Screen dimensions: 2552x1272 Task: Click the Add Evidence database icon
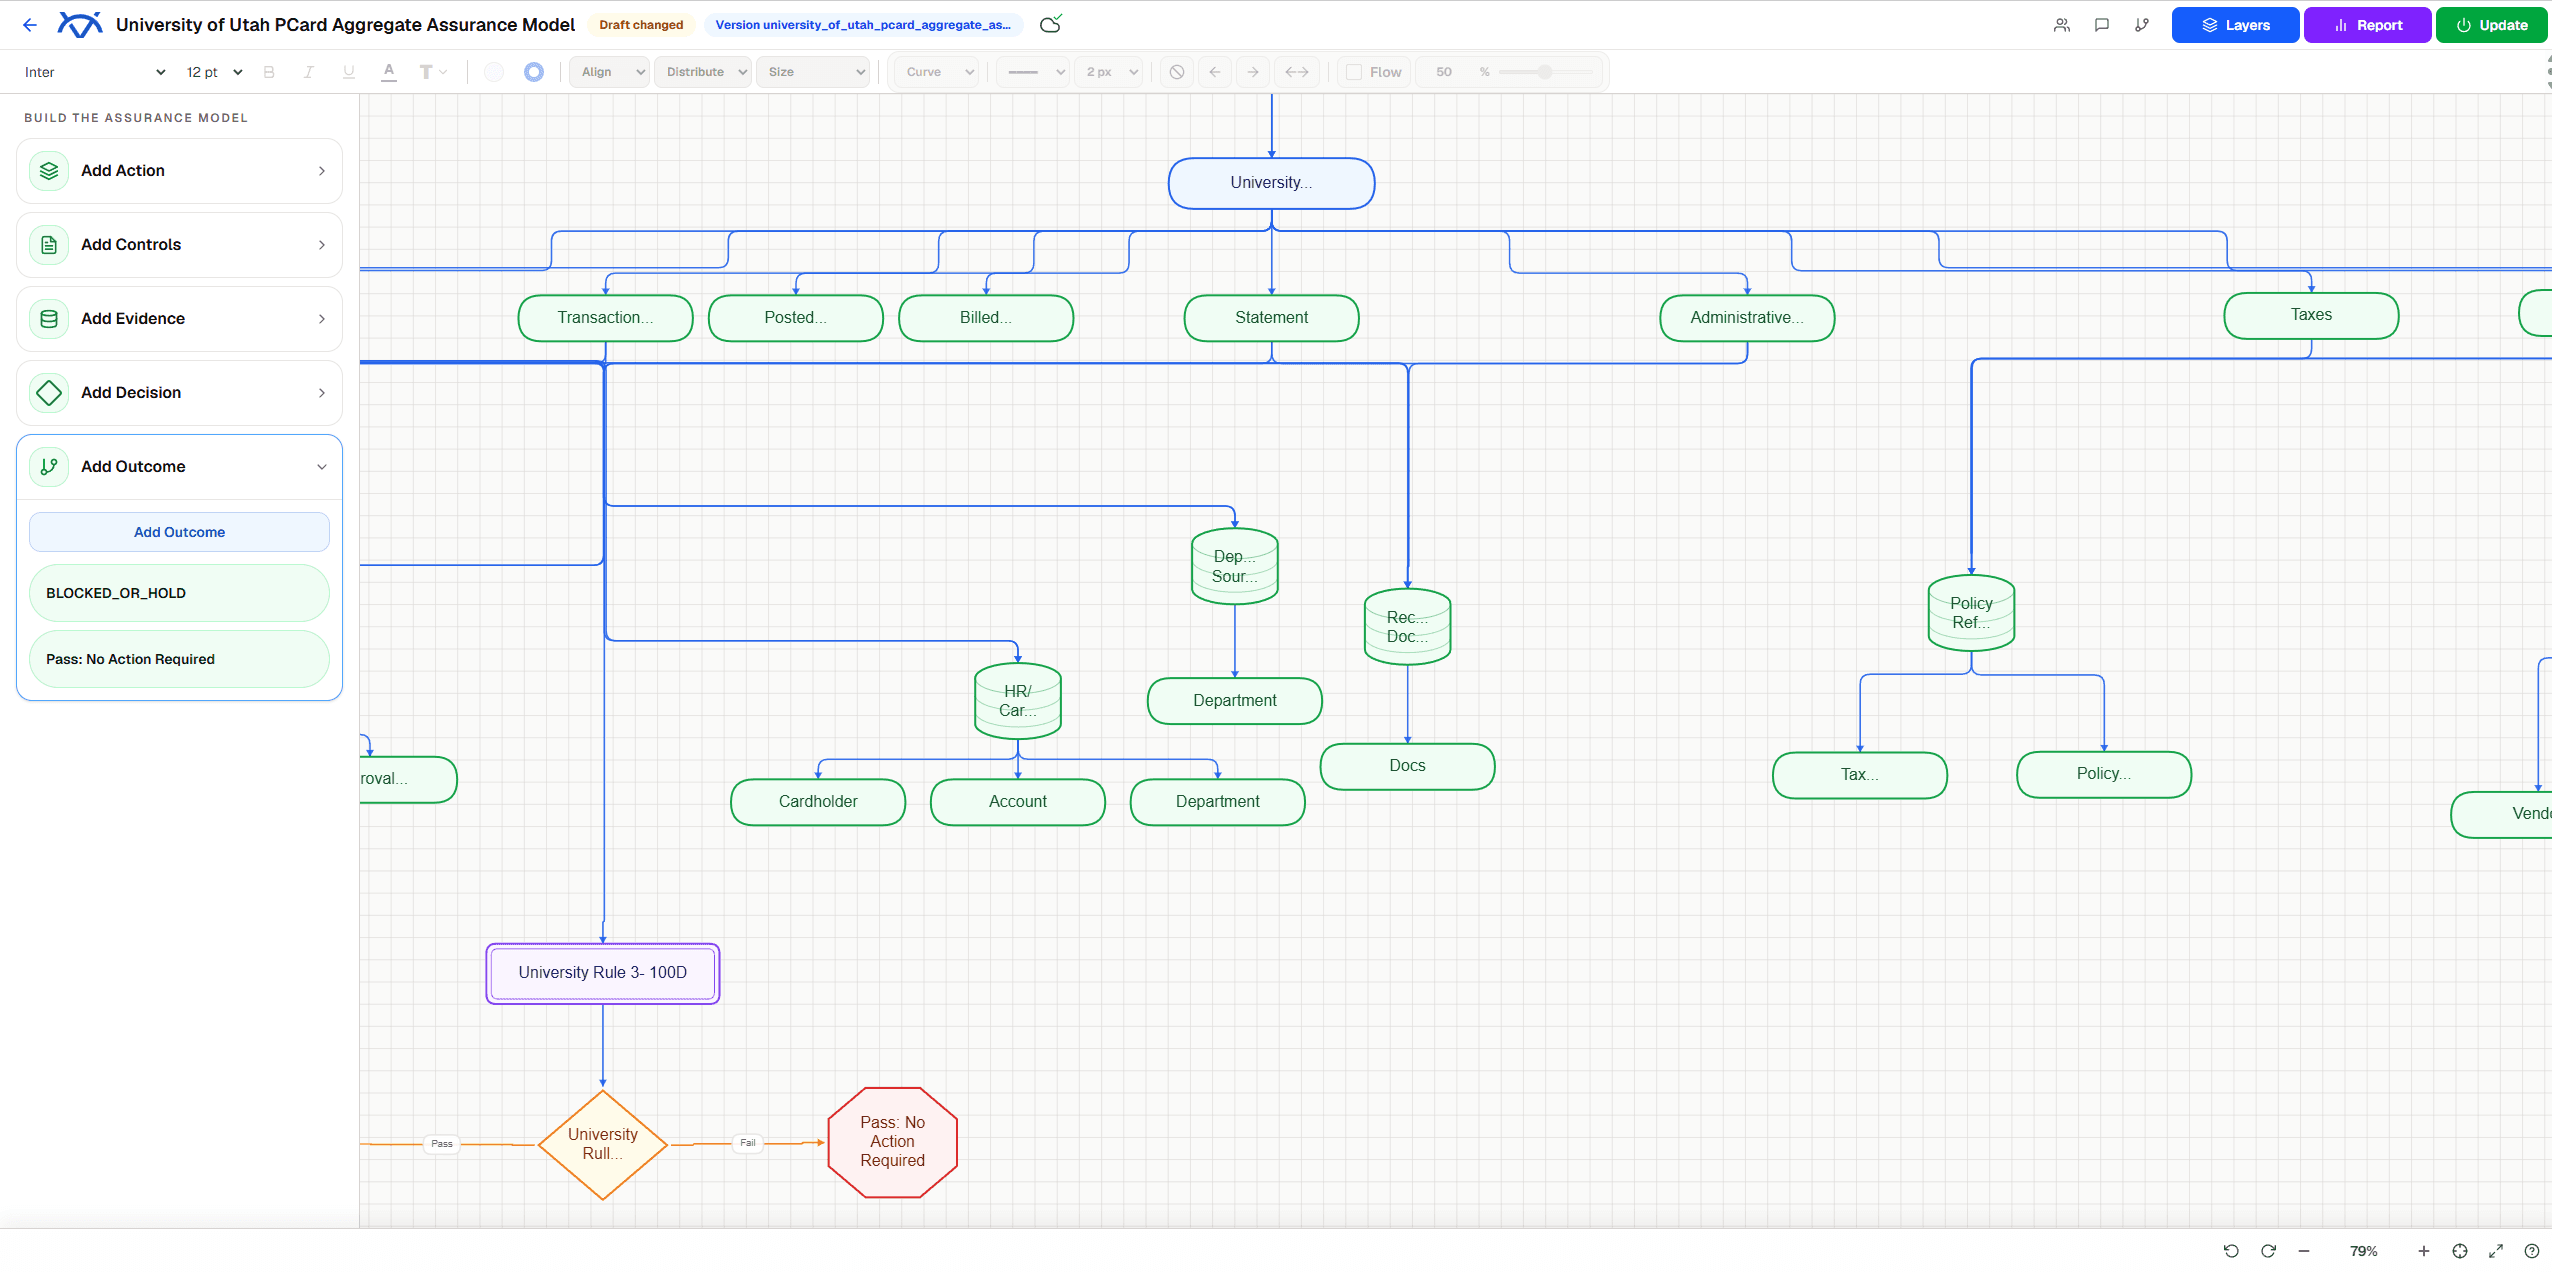(49, 319)
